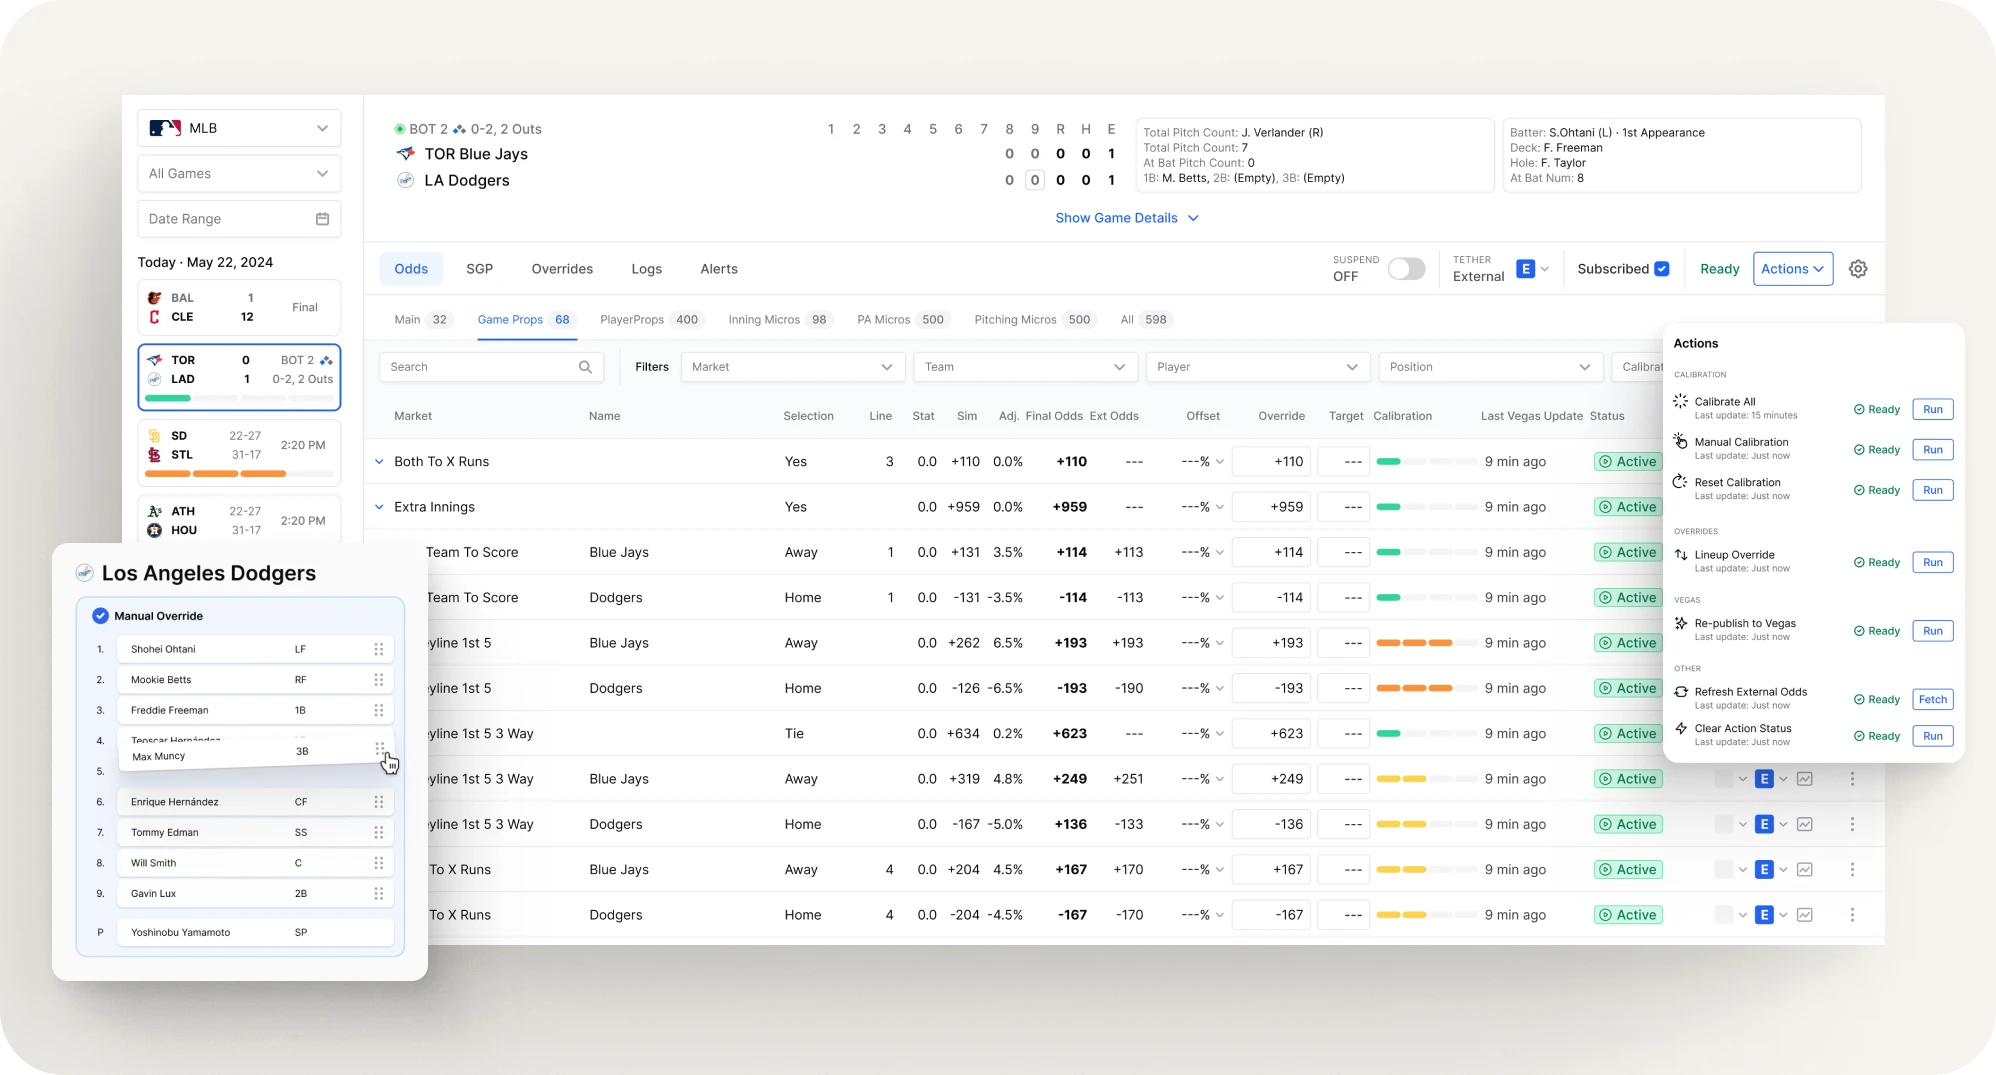Open the three-dot menu on last table row
The image size is (1996, 1075).
pyautogui.click(x=1852, y=915)
